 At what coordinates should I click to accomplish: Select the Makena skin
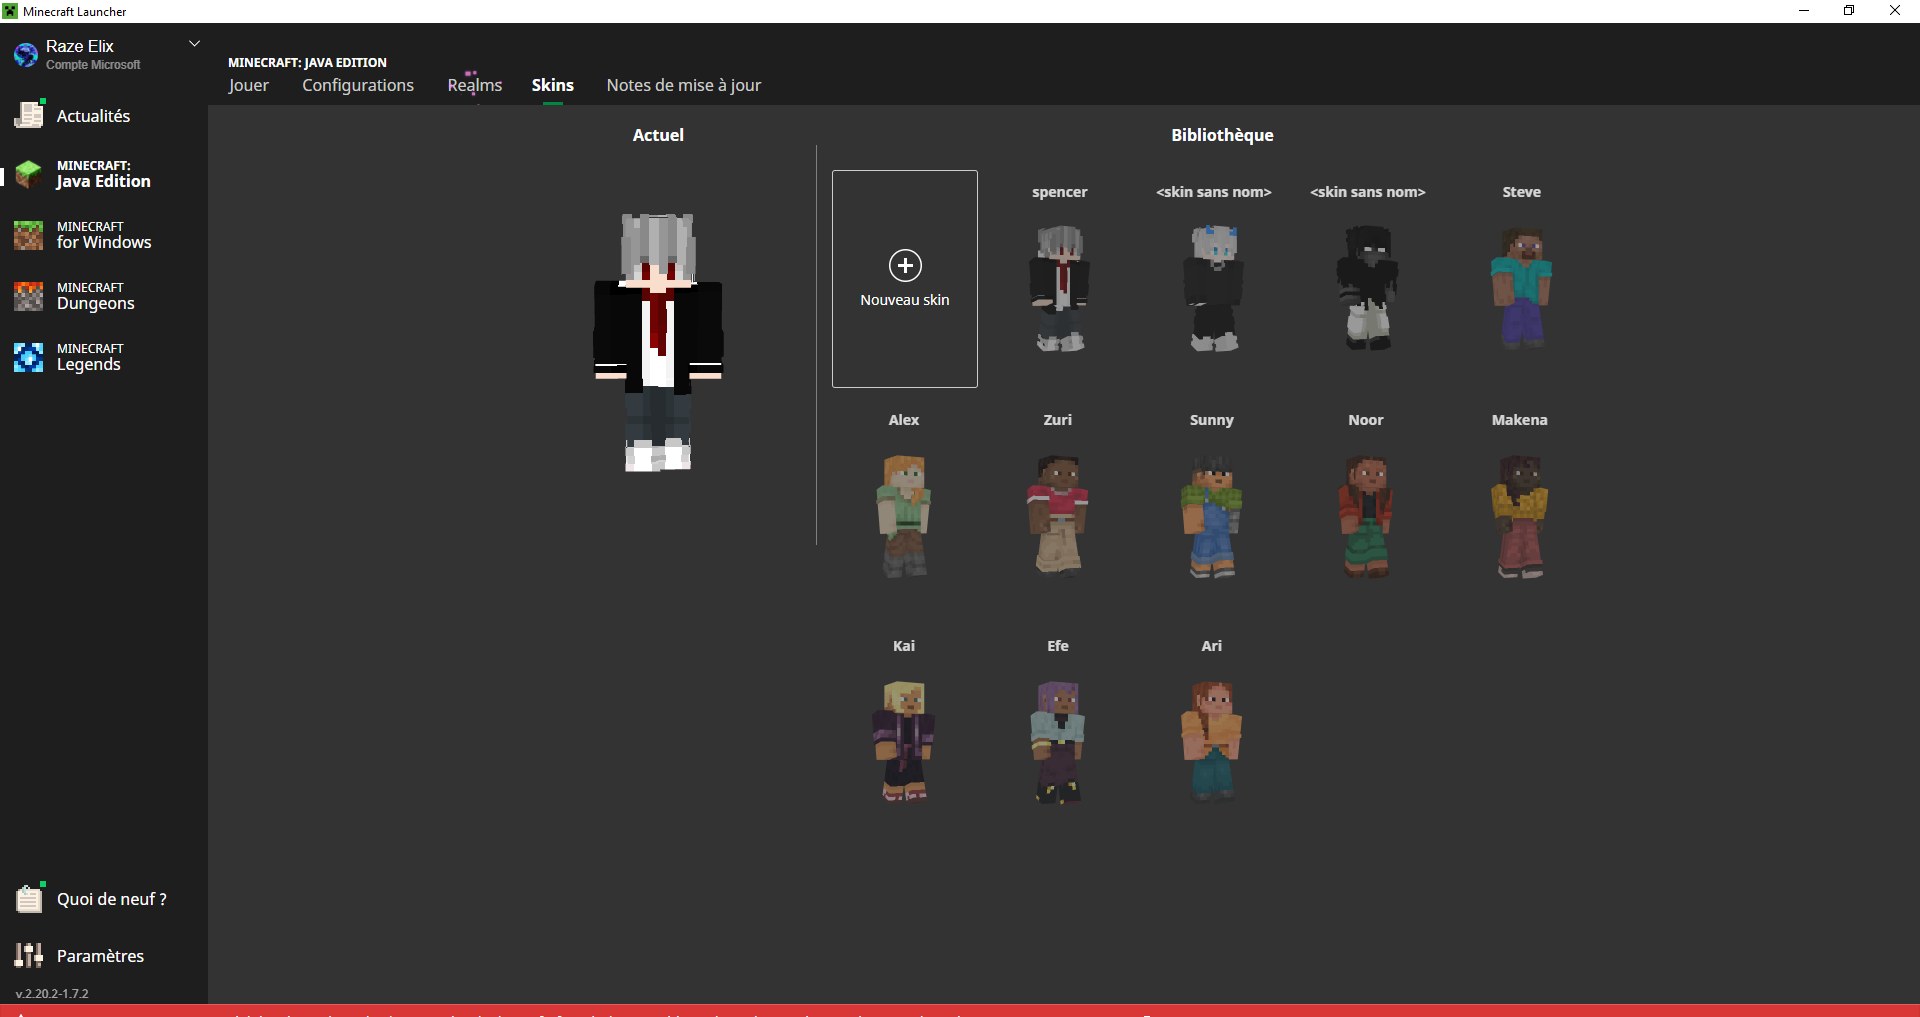coord(1520,516)
